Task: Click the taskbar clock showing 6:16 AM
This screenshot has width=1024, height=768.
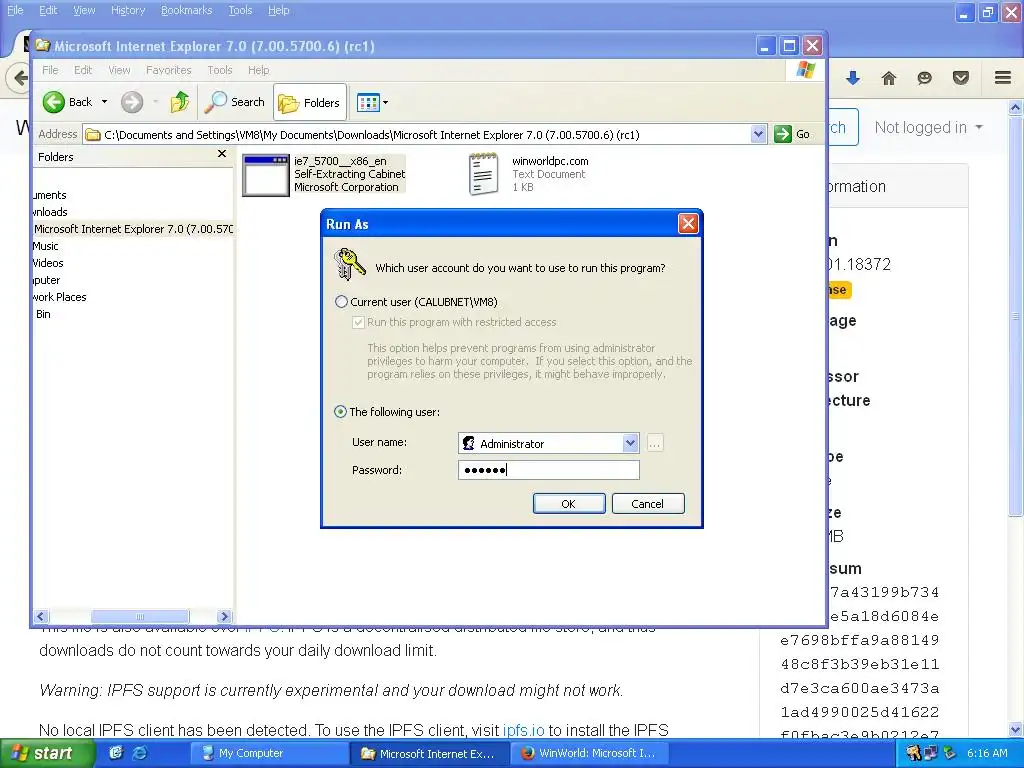Action: (987, 754)
